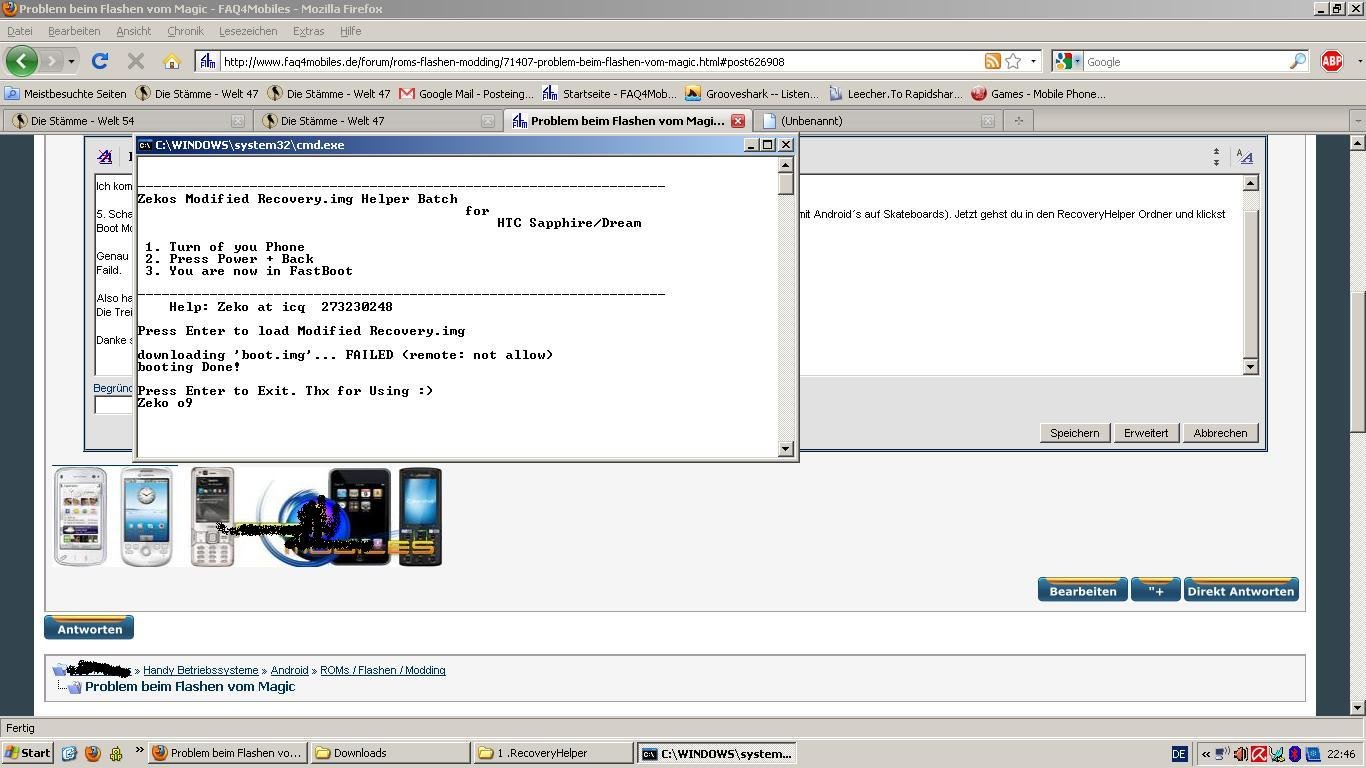
Task: Click Firefox icon in quick launch
Action: point(93,753)
